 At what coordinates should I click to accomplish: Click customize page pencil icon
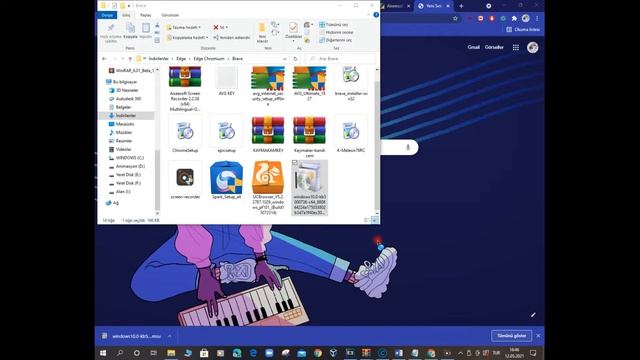[x=533, y=315]
